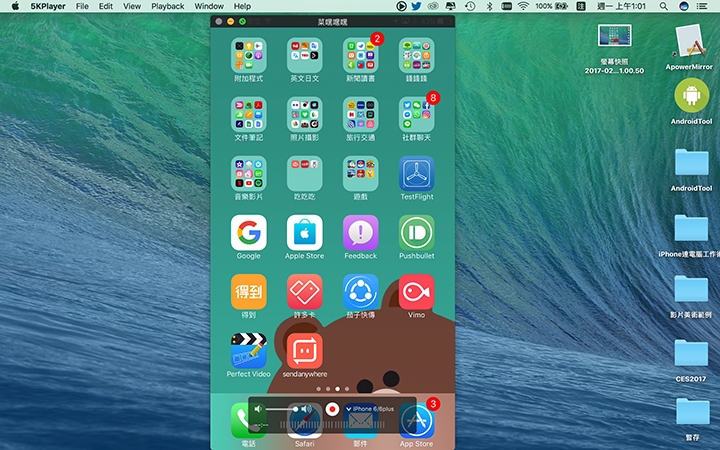Open Spotlight search magnifier
720x450 pixels.
tap(664, 6)
